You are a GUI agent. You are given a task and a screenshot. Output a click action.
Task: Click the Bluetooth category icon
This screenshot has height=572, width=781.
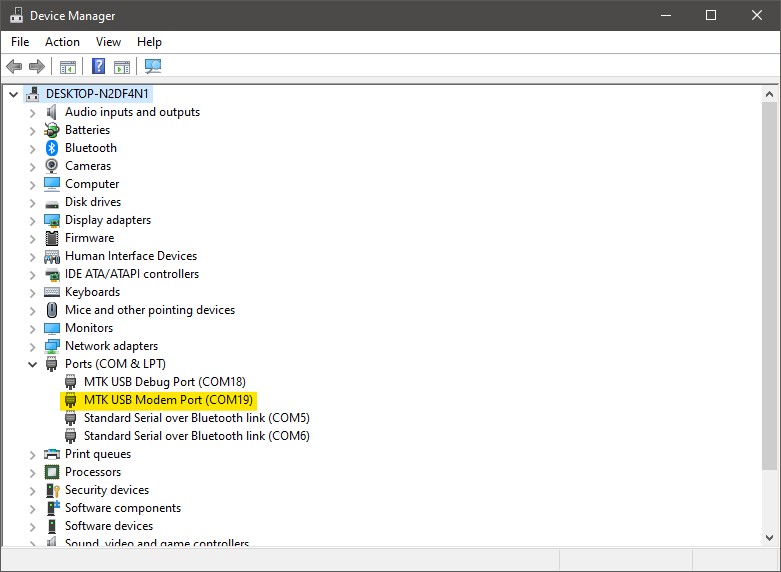(52, 148)
